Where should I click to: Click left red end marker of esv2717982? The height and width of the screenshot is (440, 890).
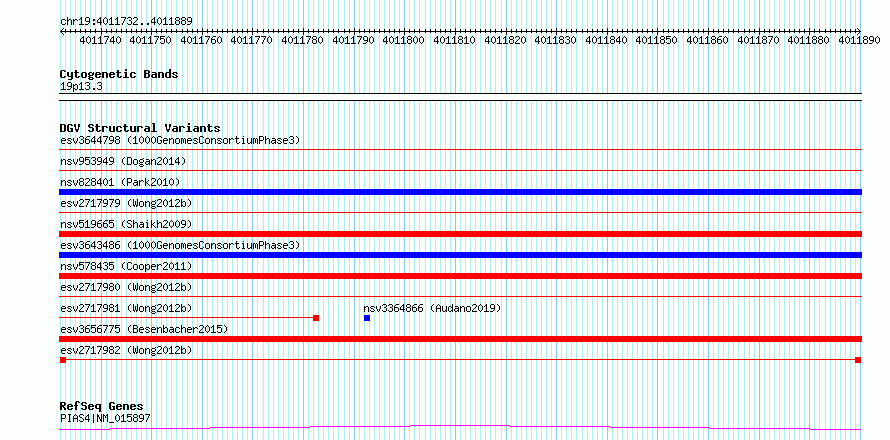(x=63, y=360)
